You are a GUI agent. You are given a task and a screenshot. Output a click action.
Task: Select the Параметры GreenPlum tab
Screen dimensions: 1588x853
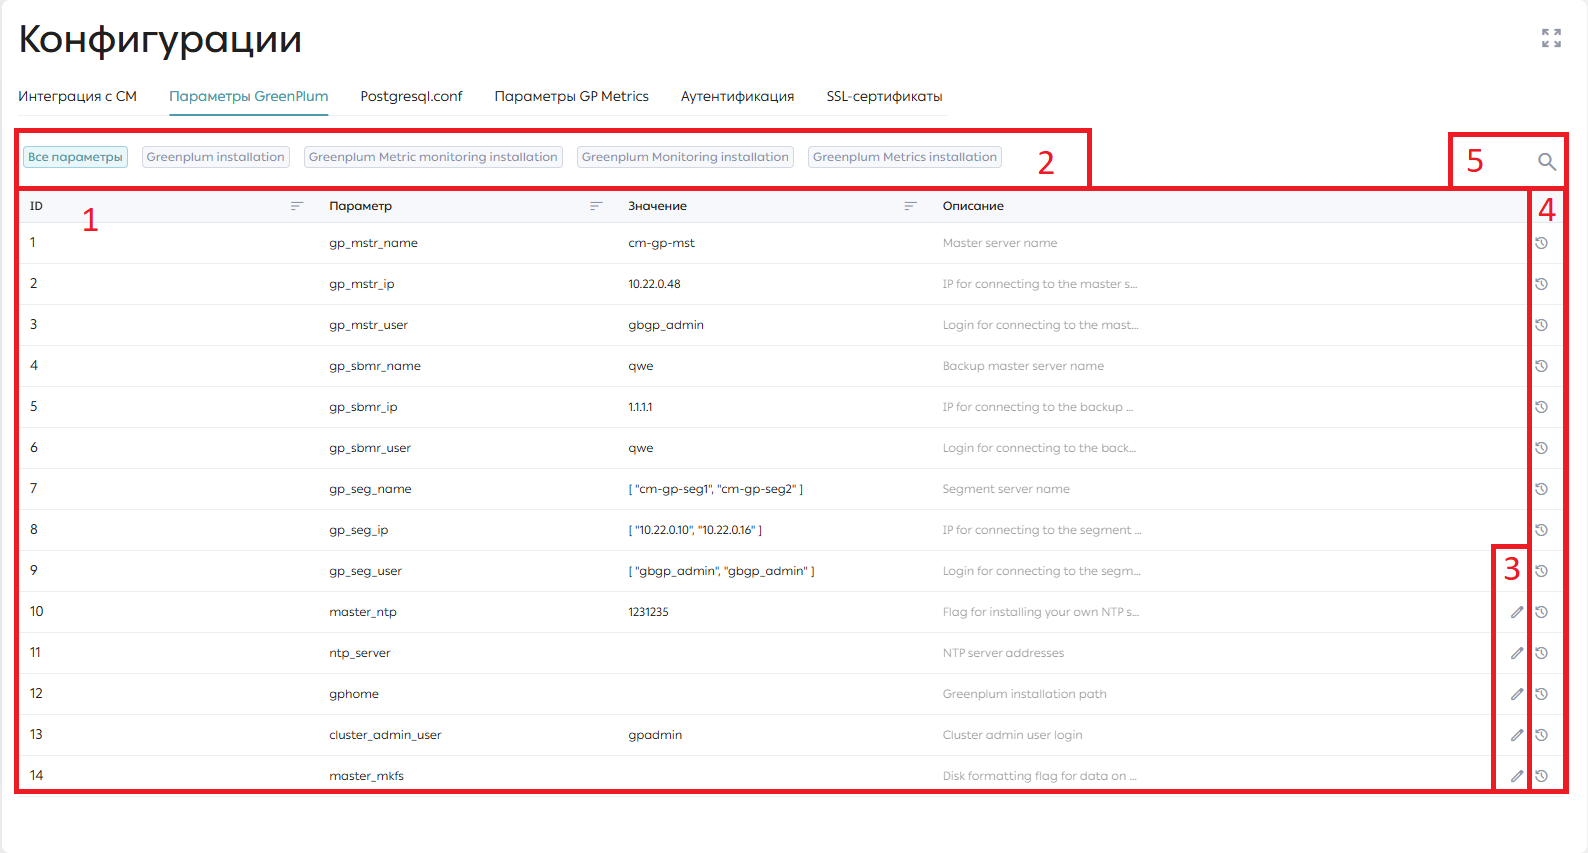pyautogui.click(x=249, y=97)
